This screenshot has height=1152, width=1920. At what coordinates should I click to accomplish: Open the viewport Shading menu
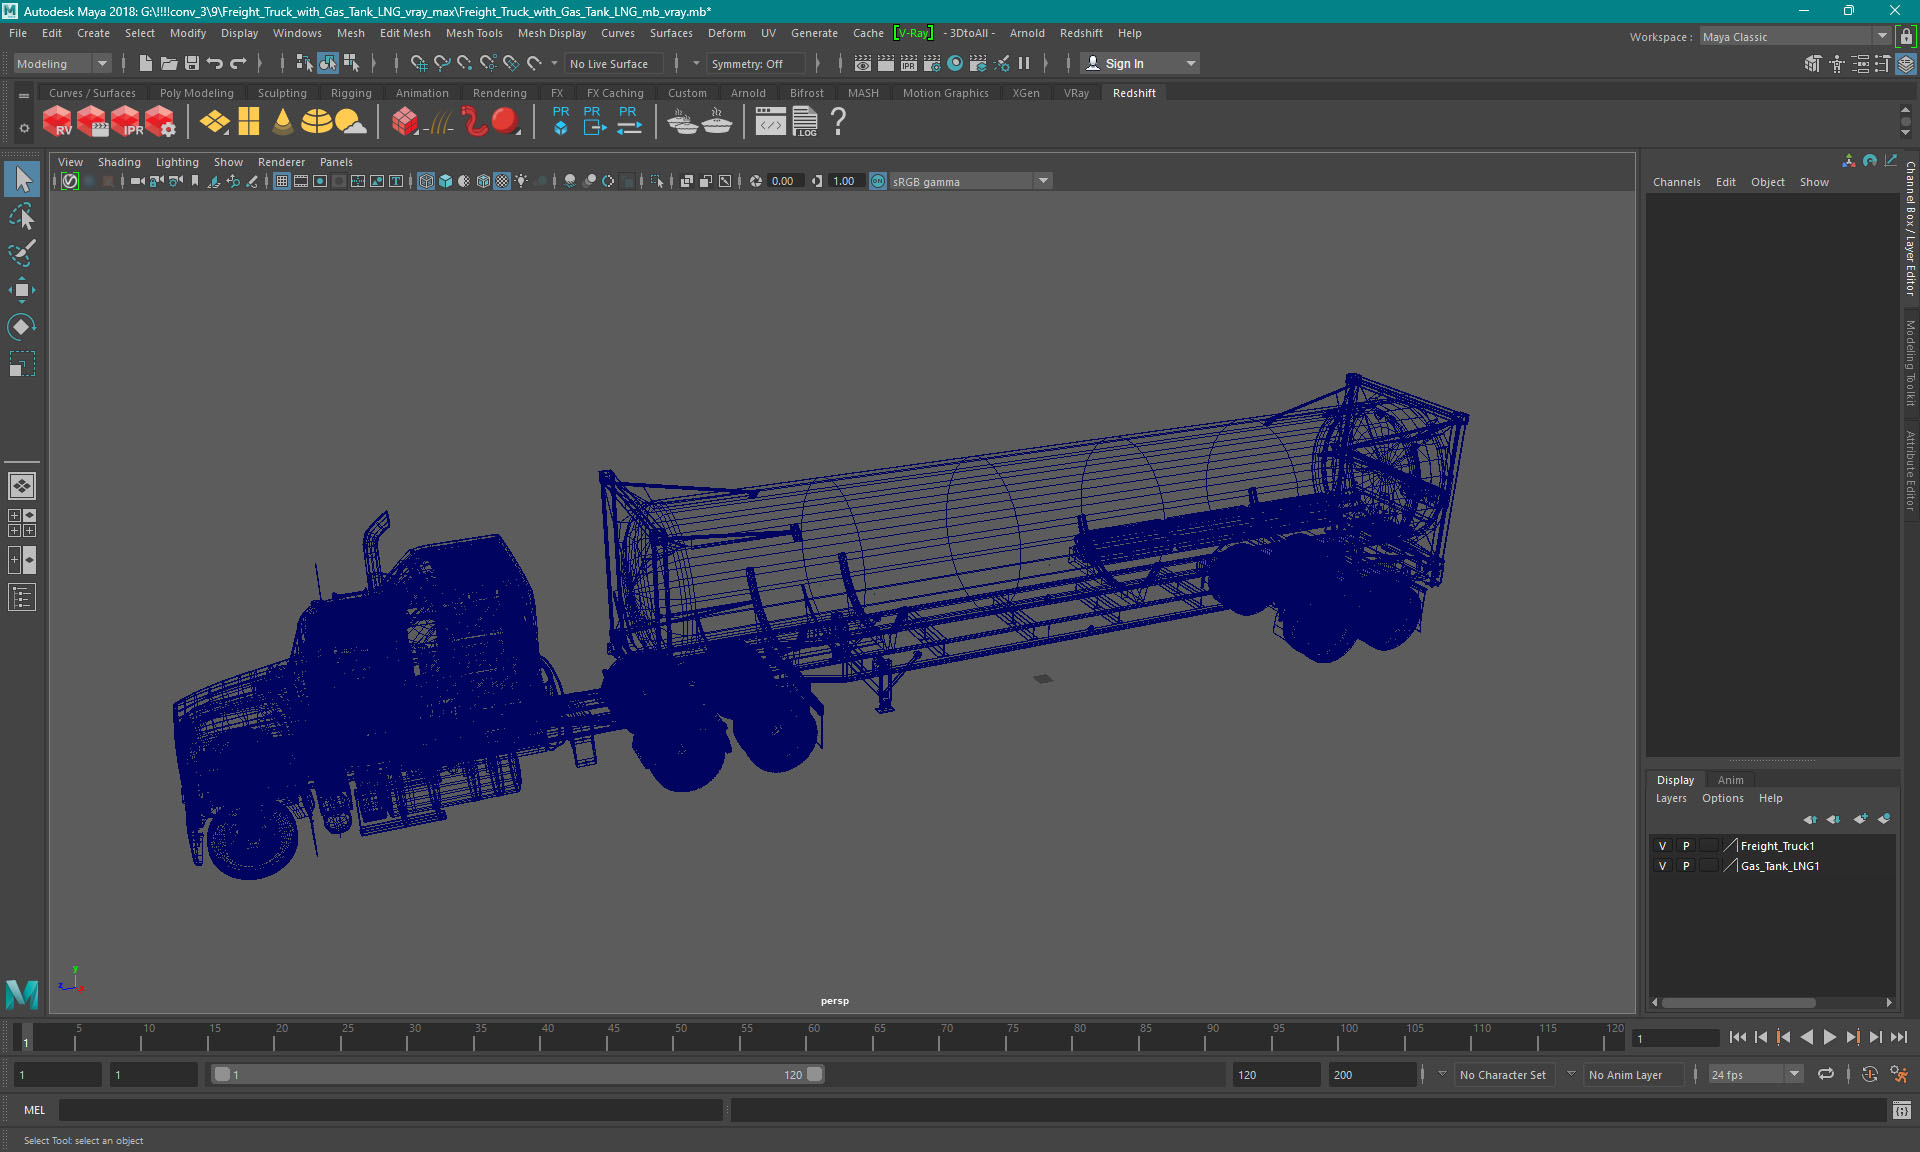(x=119, y=162)
